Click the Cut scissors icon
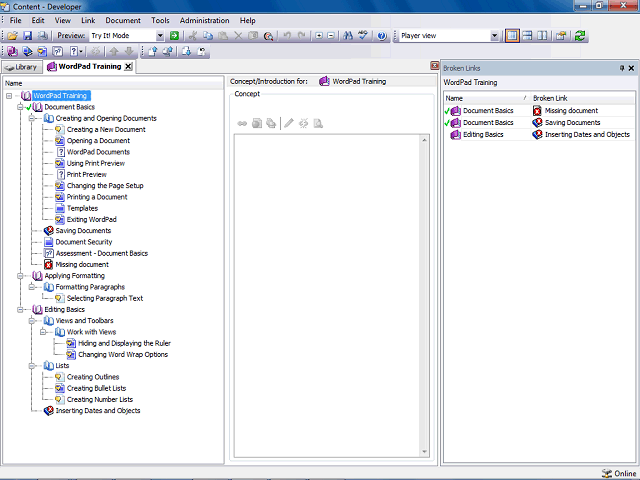Viewport: 640px width, 480px height. coord(193,36)
